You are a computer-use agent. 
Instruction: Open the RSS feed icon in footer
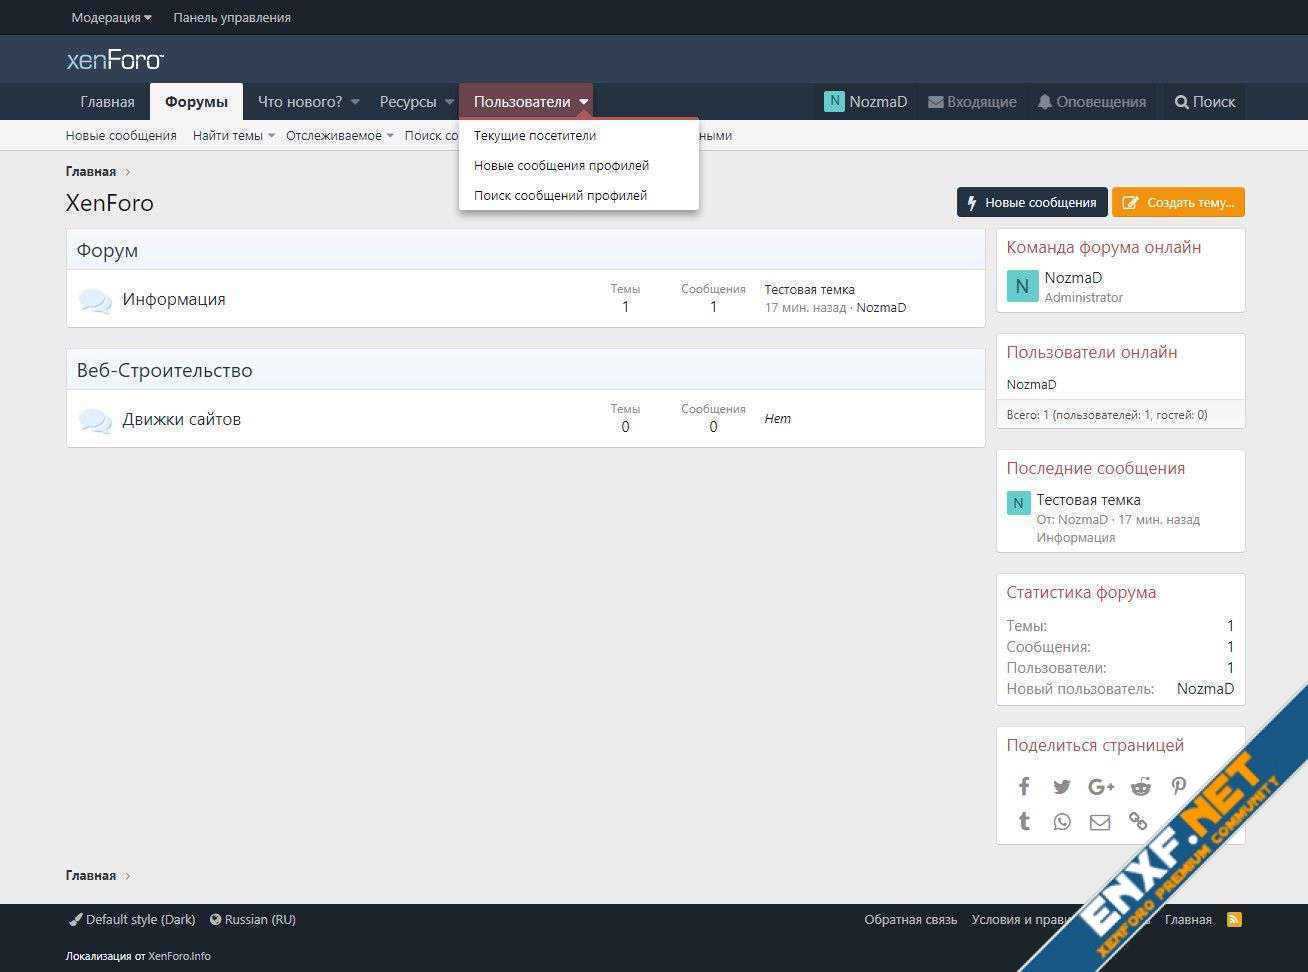1235,919
